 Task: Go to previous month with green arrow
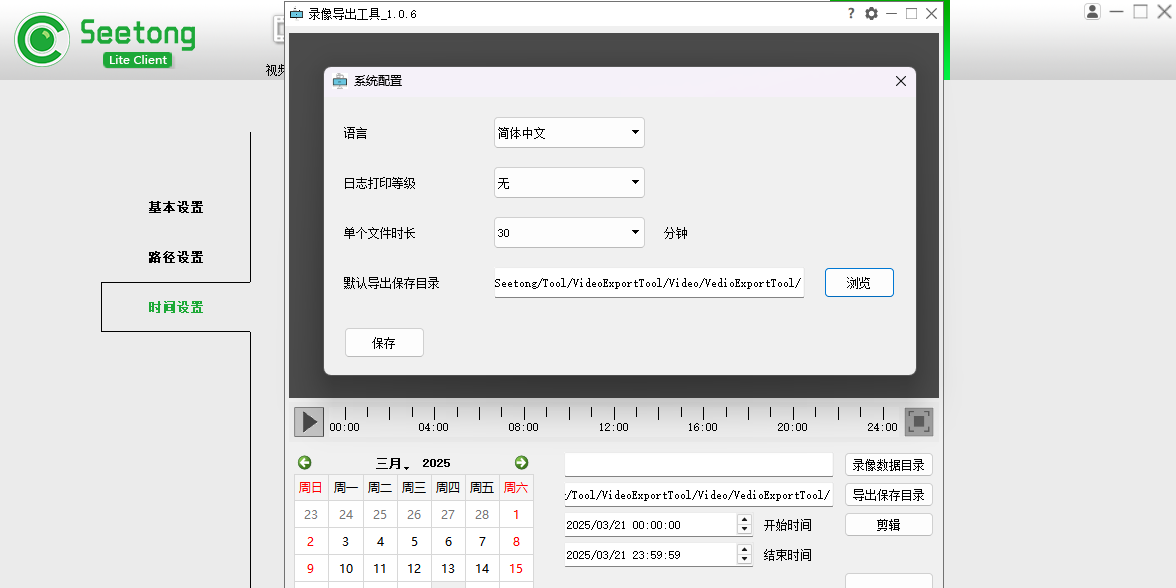tap(305, 463)
